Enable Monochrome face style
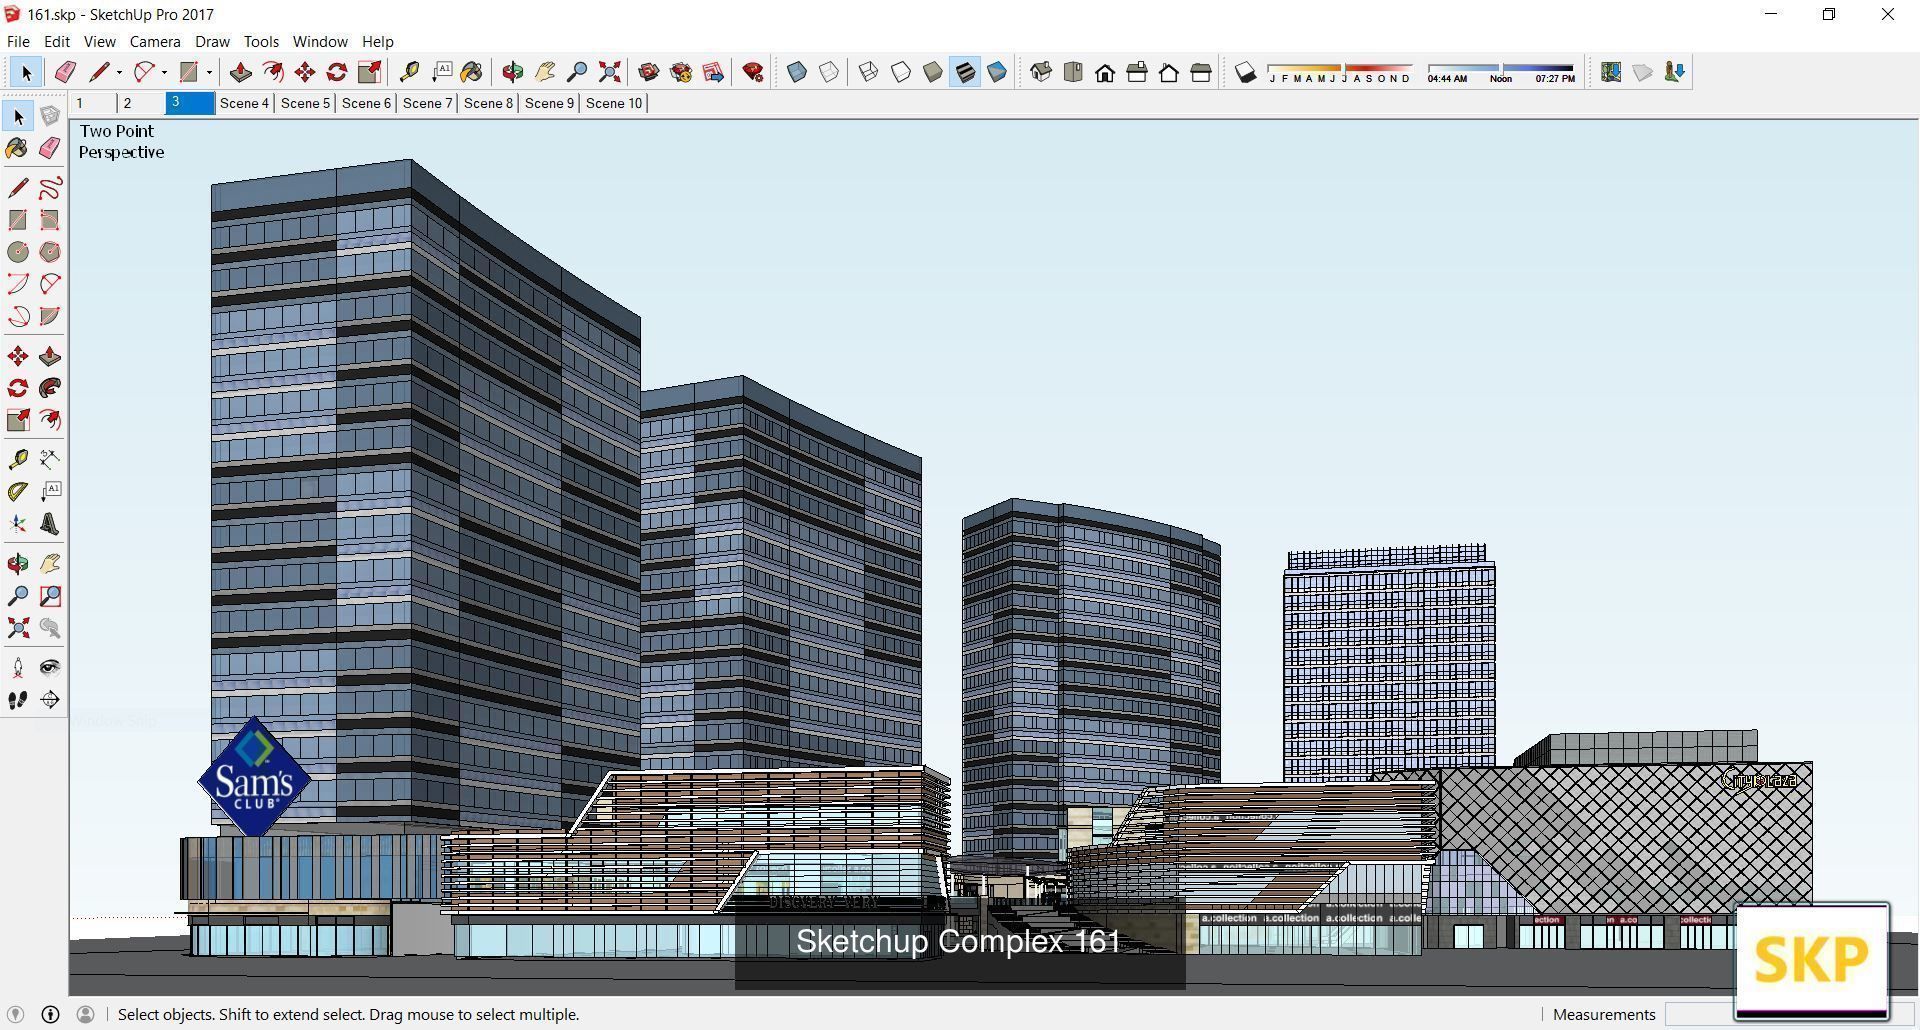 [x=997, y=72]
